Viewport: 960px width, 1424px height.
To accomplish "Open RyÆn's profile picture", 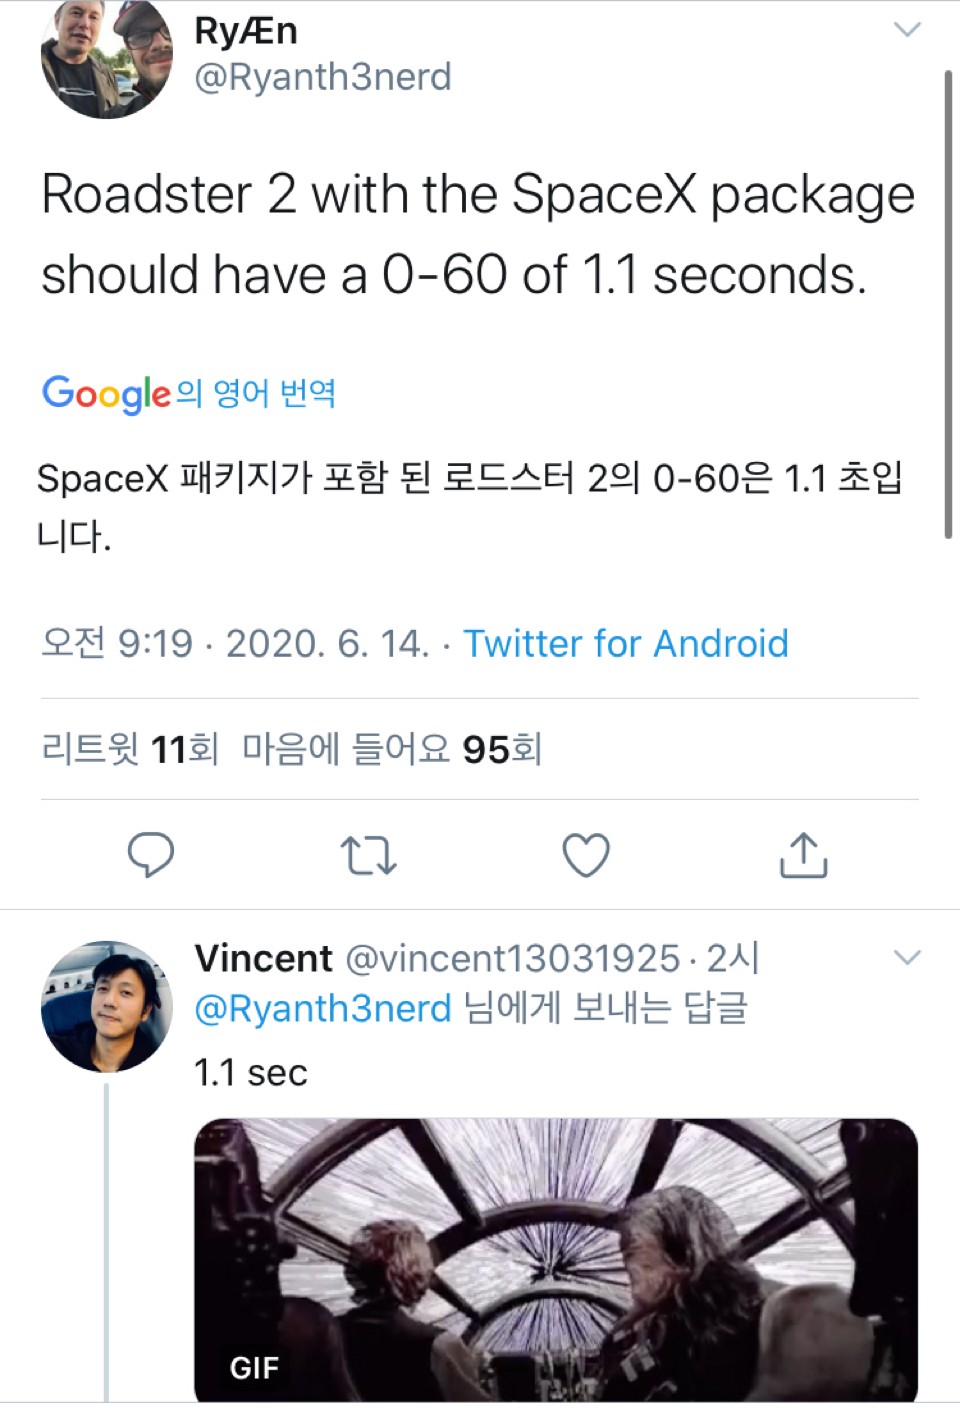I will (106, 58).
